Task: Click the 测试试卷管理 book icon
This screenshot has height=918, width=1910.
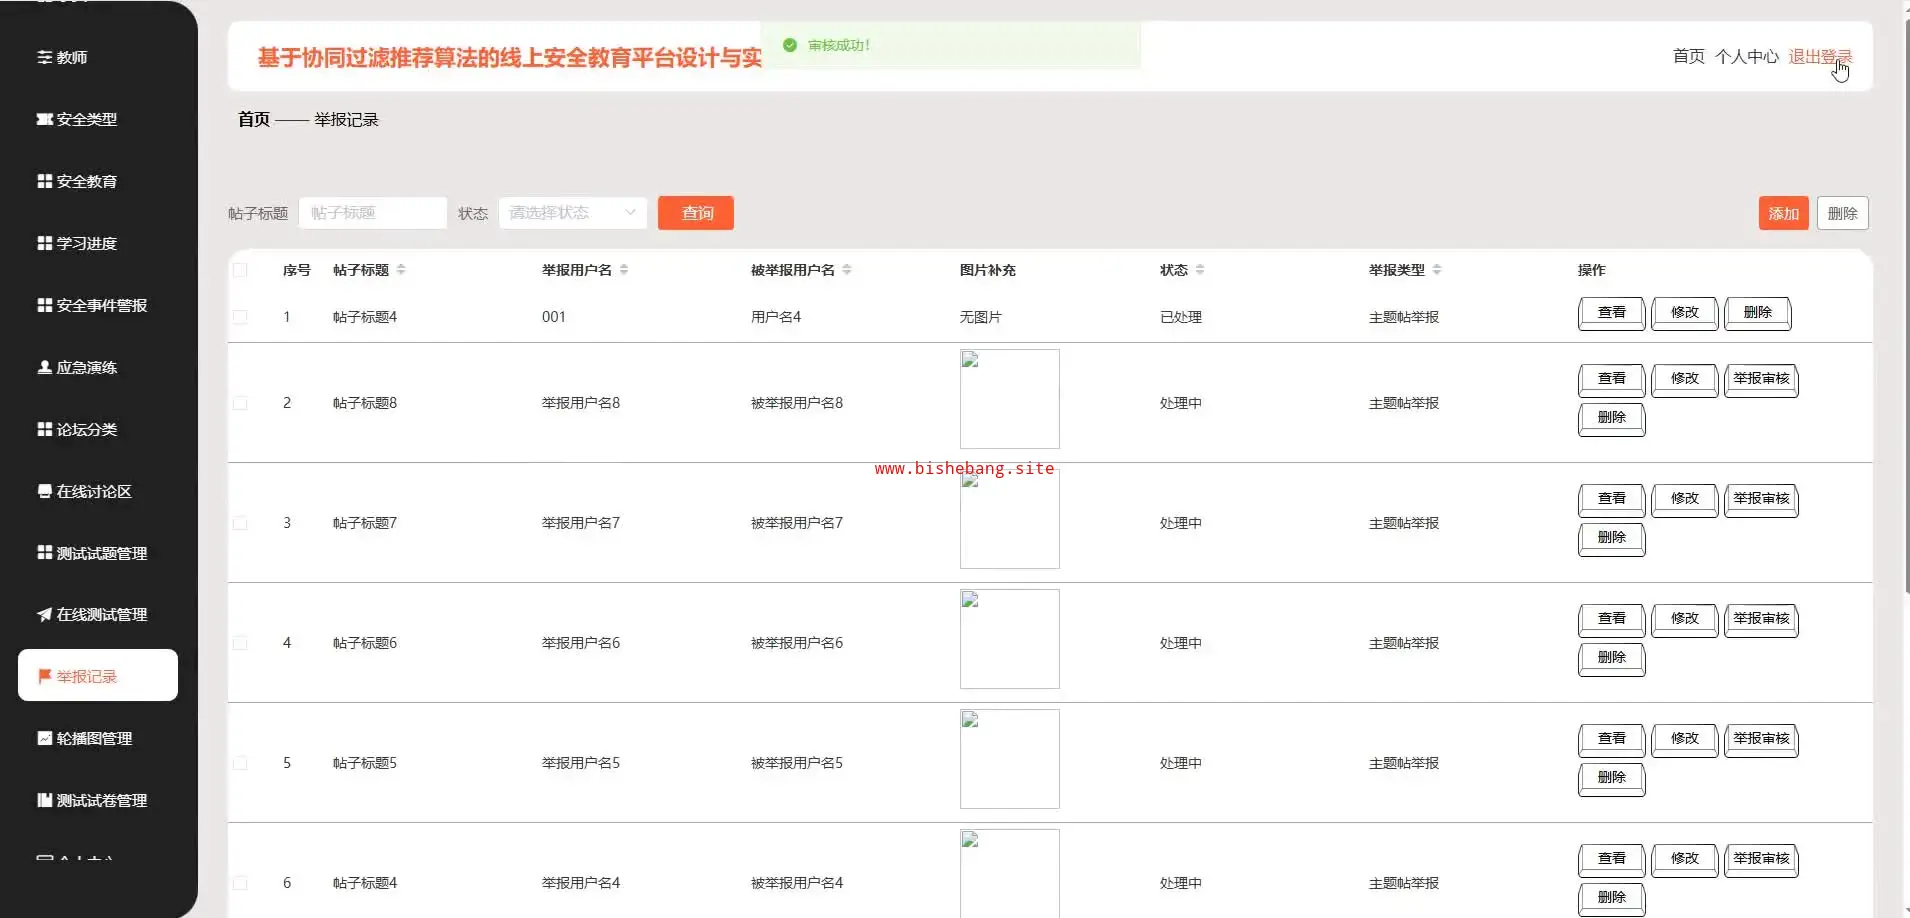Action: pos(44,801)
